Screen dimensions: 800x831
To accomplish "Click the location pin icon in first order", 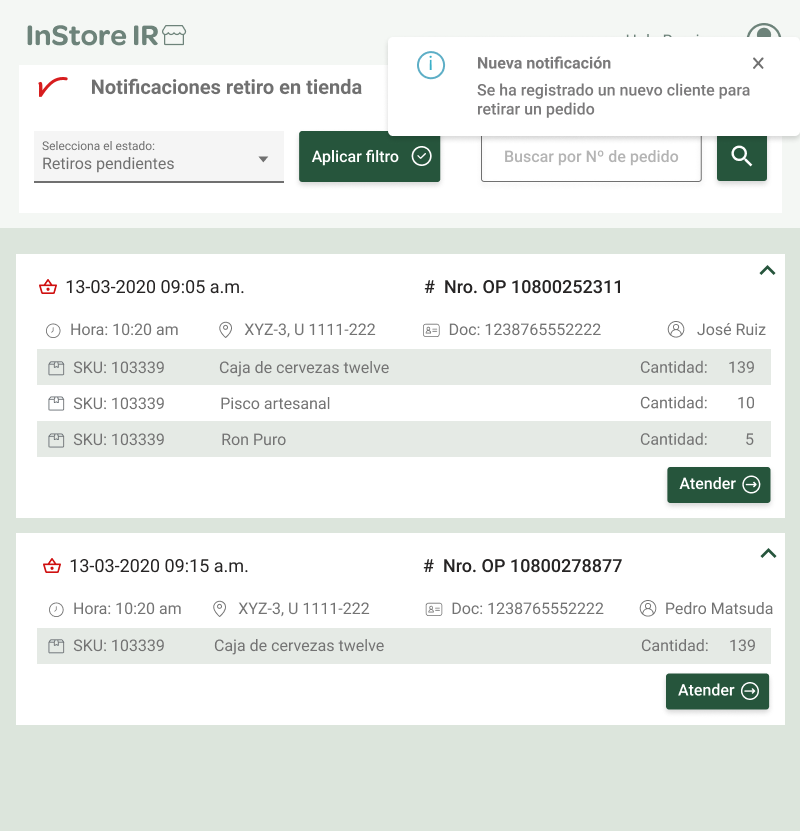I will point(225,330).
